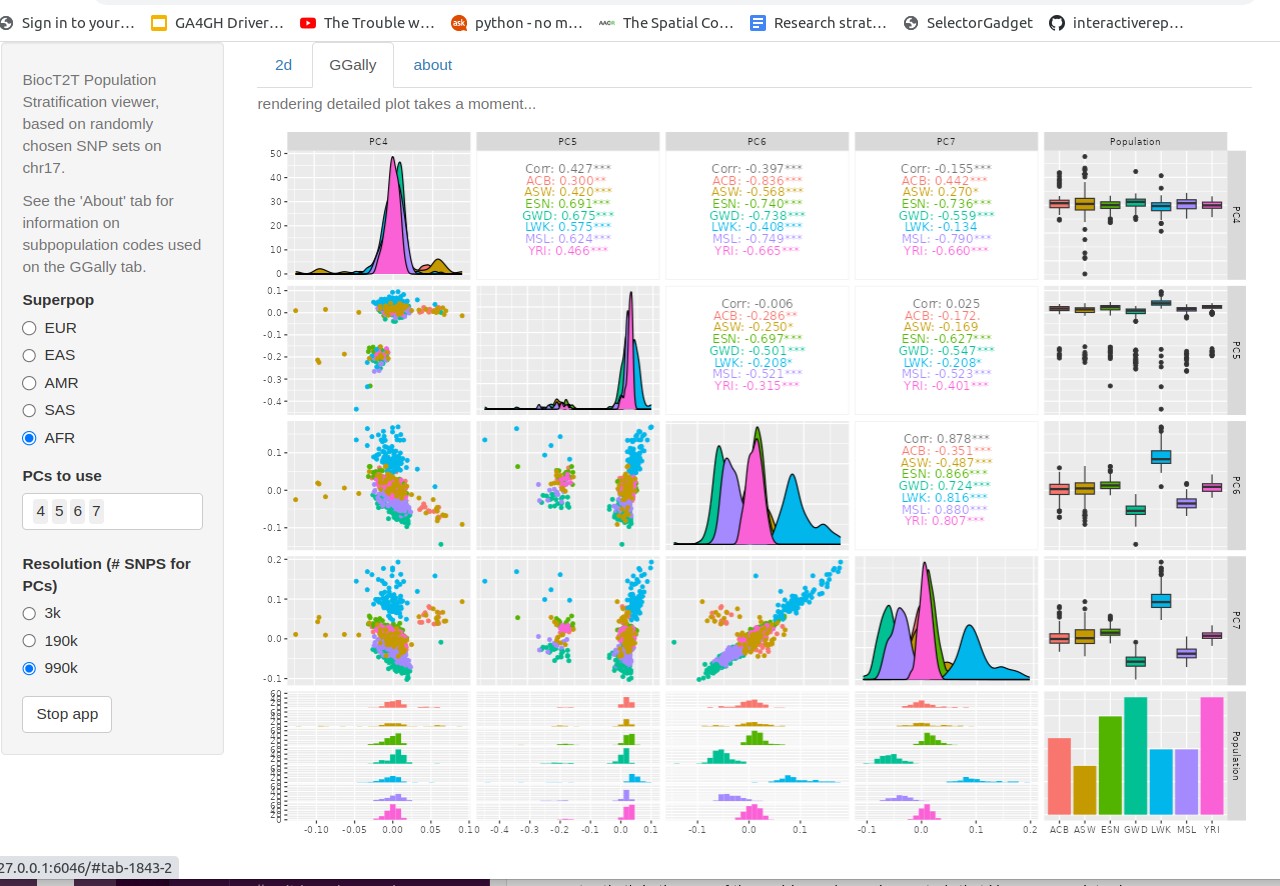Choose the SAS superpopulation option
1280x886 pixels.
pyautogui.click(x=30, y=410)
